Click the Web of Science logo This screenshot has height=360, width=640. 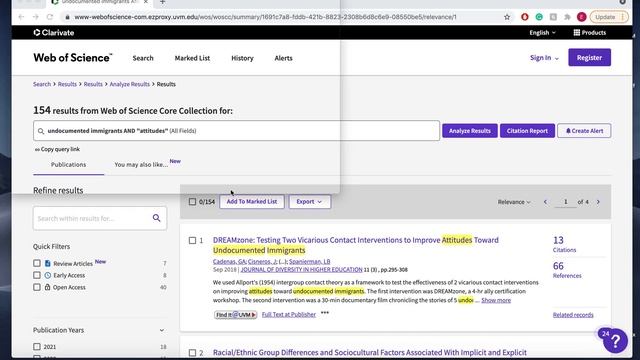[73, 58]
